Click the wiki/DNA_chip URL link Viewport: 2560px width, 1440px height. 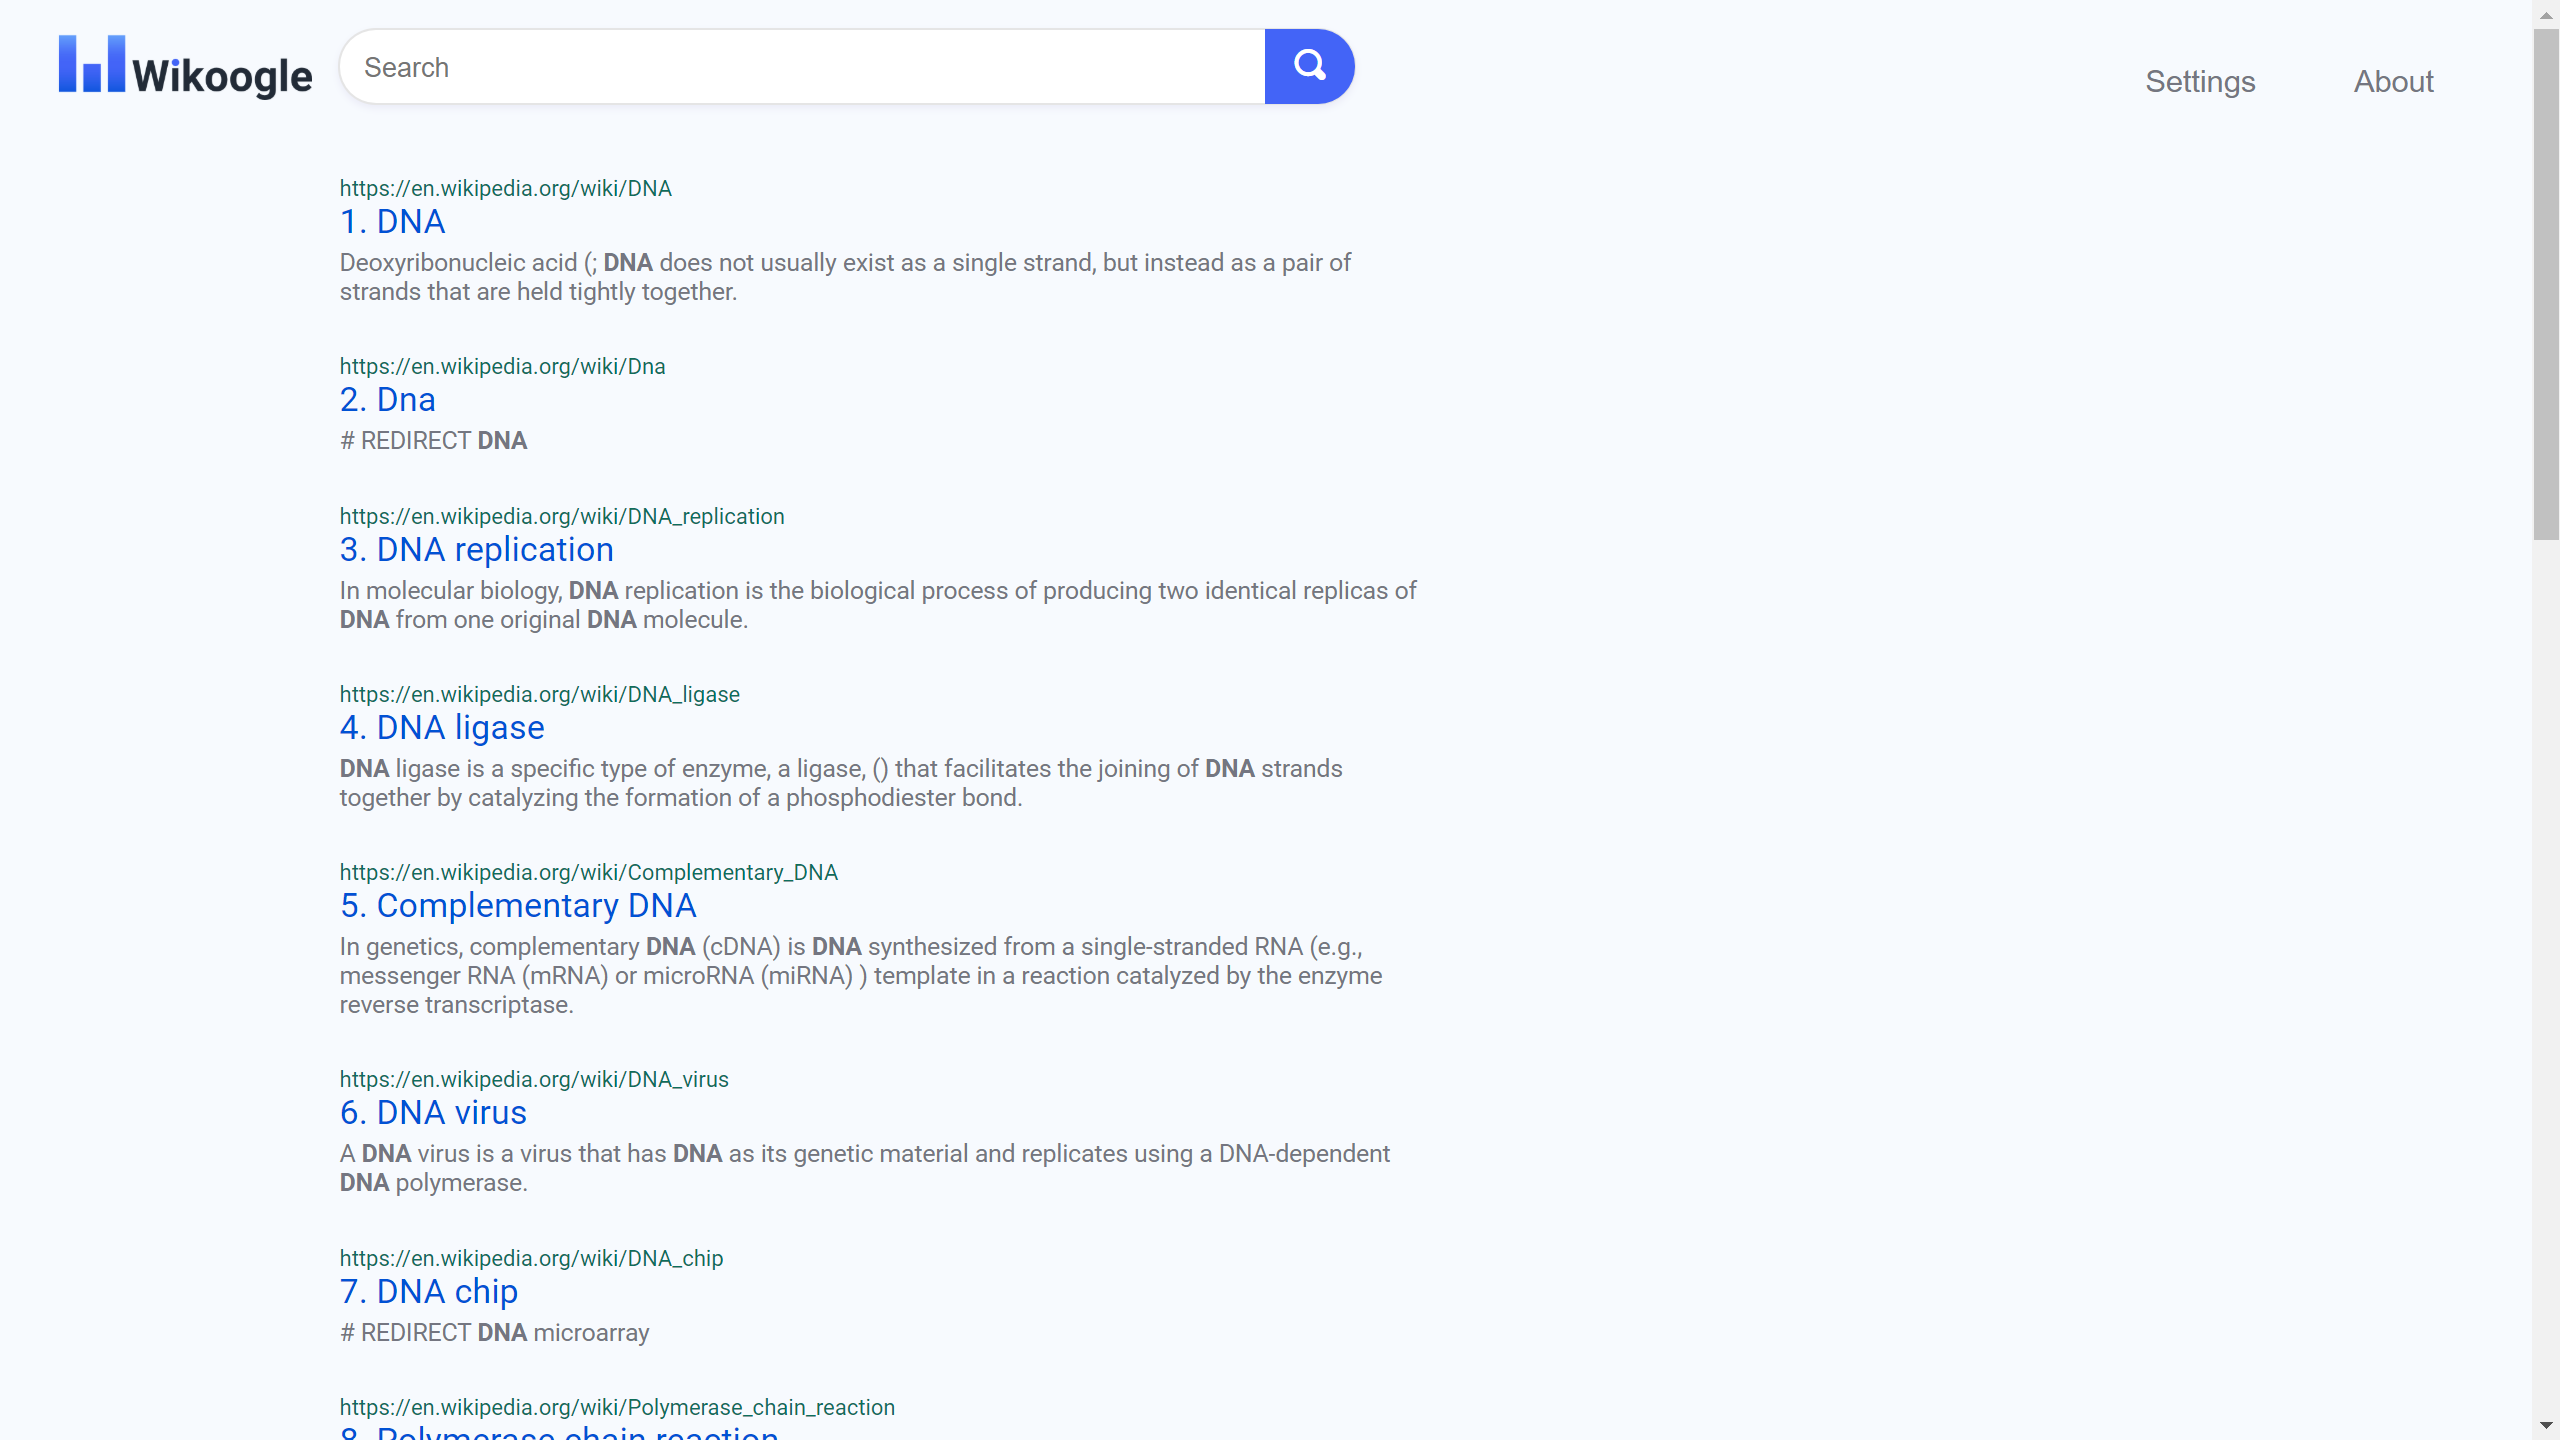(x=531, y=1258)
